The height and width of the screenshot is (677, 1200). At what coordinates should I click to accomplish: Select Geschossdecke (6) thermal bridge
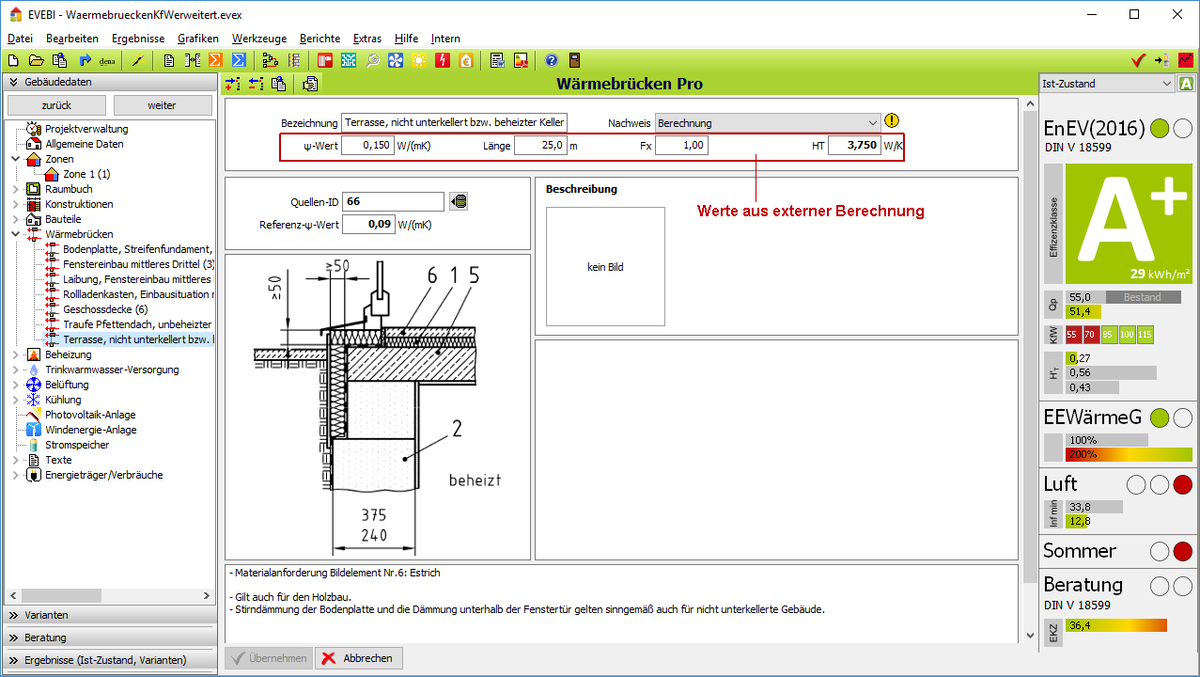(105, 309)
